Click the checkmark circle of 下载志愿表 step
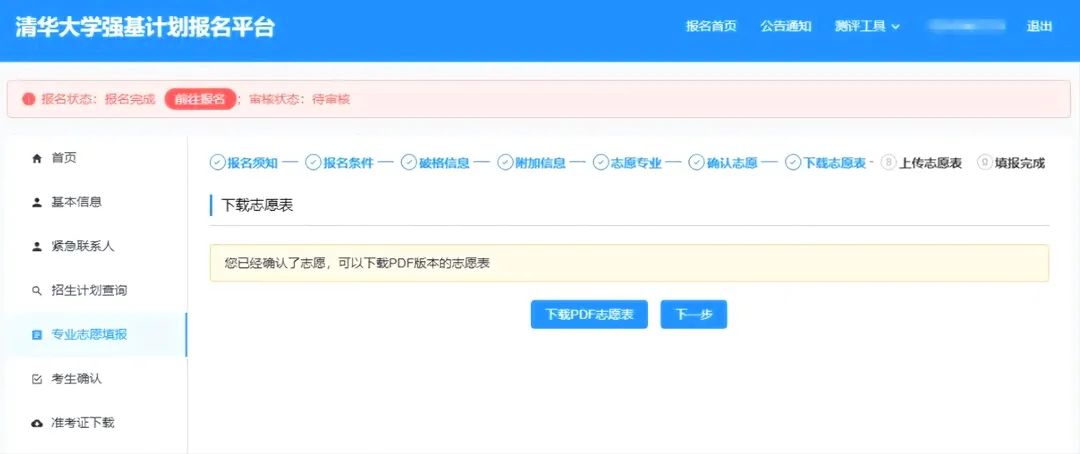This screenshot has height=454, width=1080. tap(793, 163)
